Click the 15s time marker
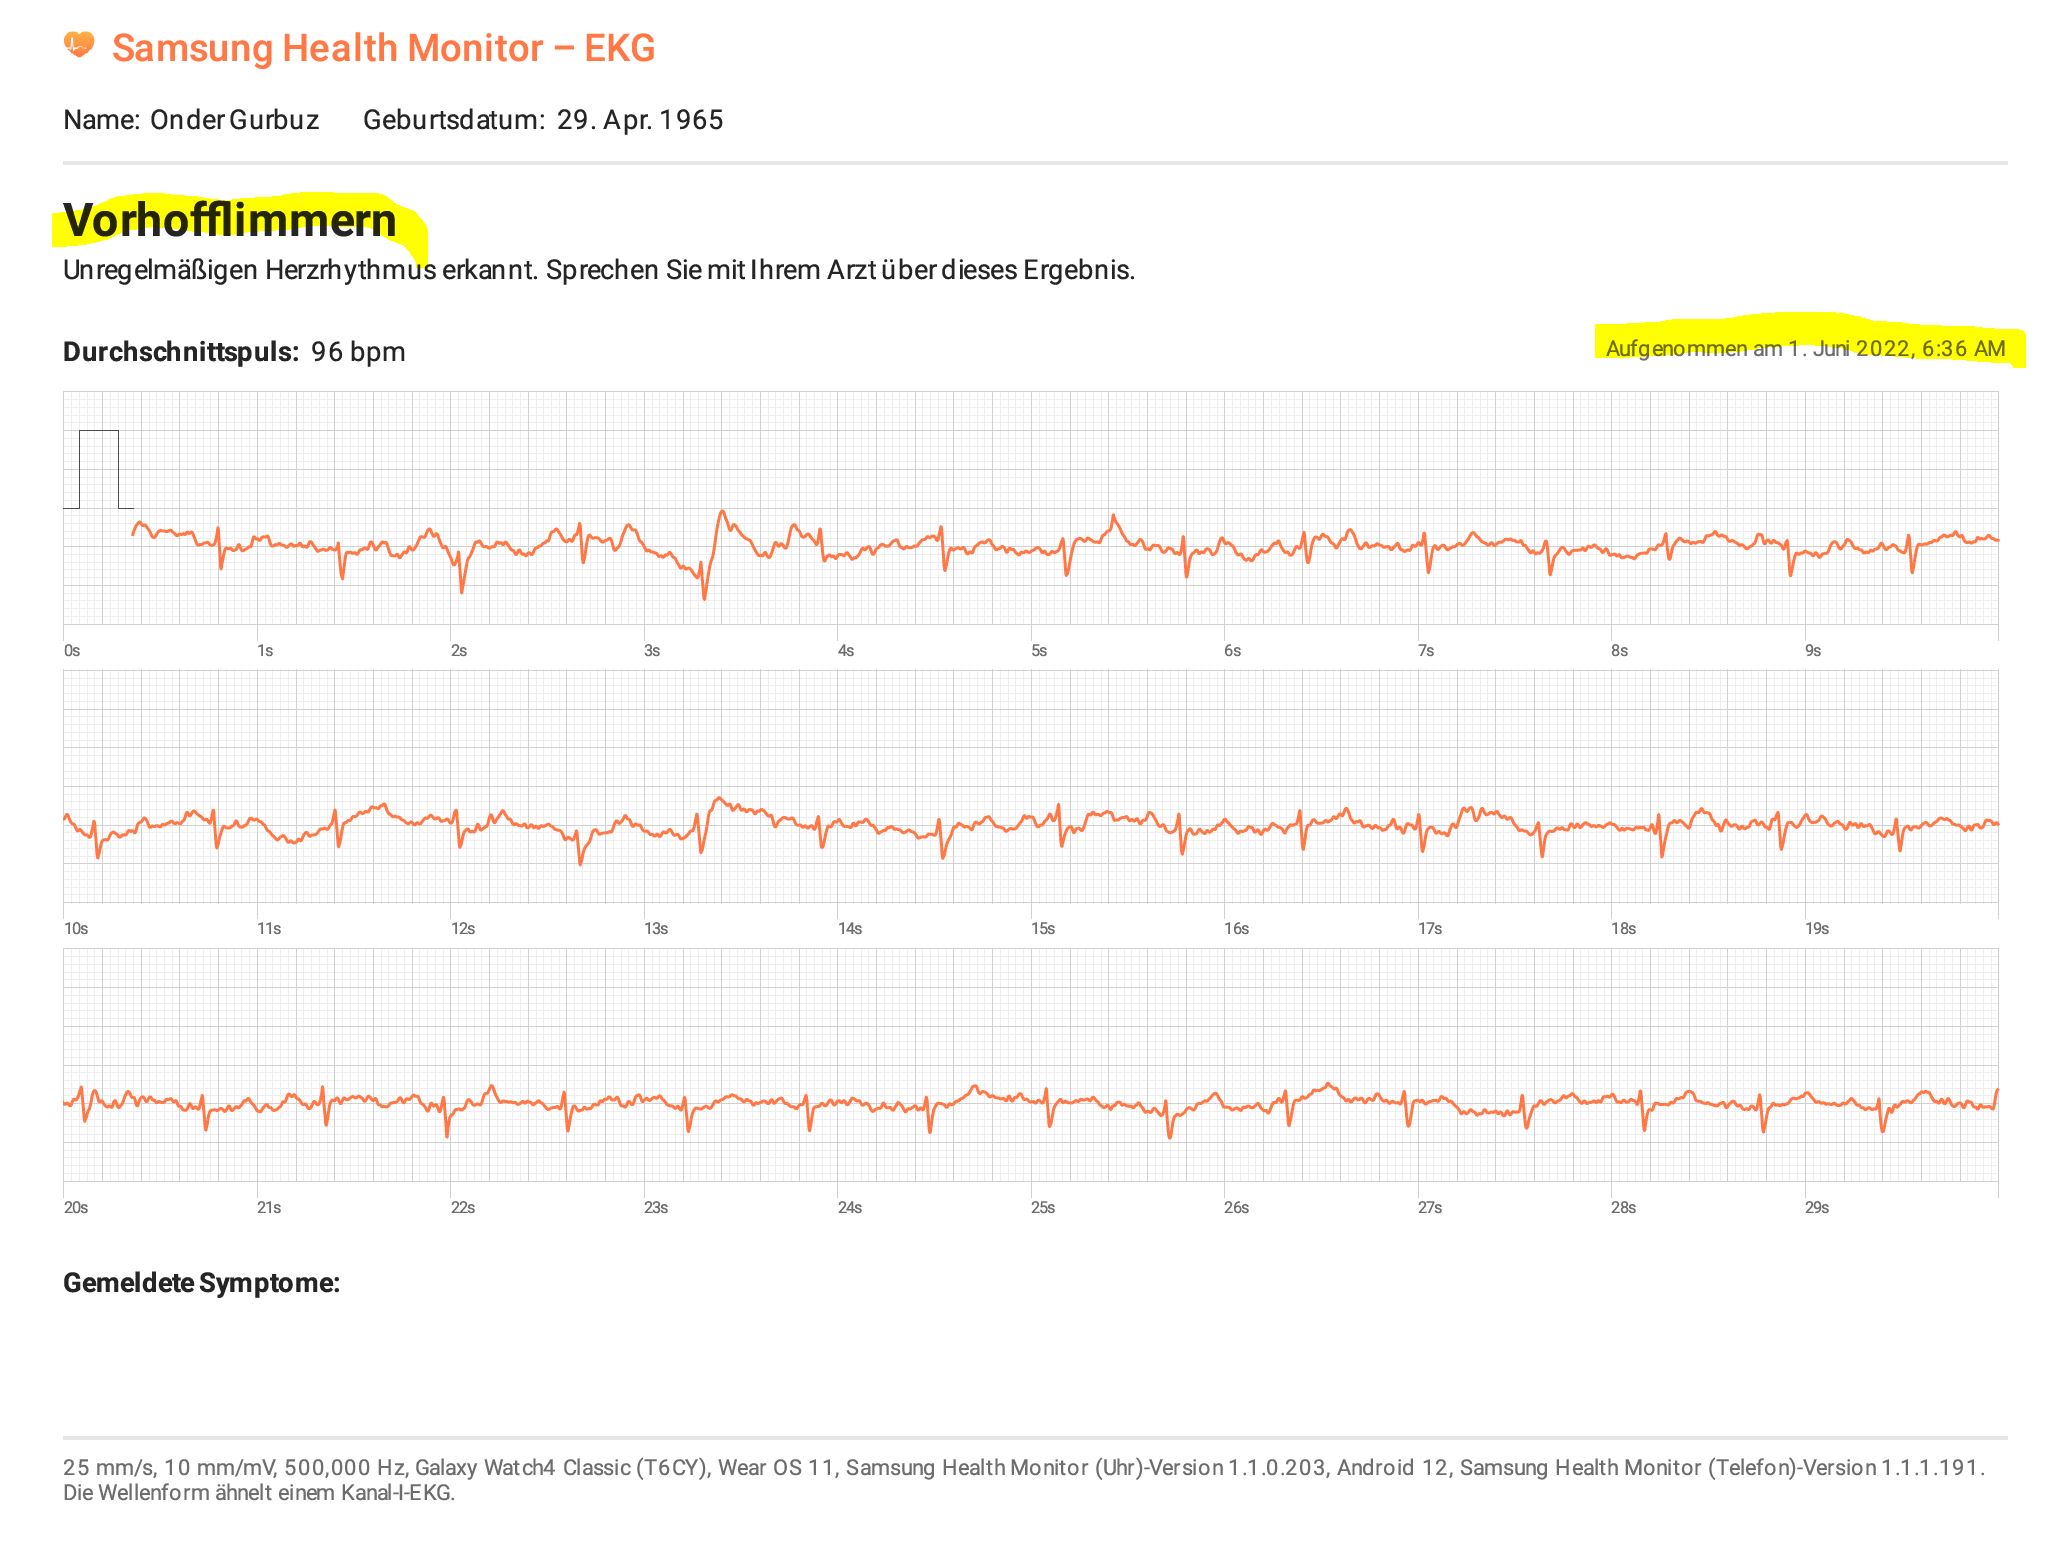The width and height of the screenshot is (2055, 1545). (1043, 929)
